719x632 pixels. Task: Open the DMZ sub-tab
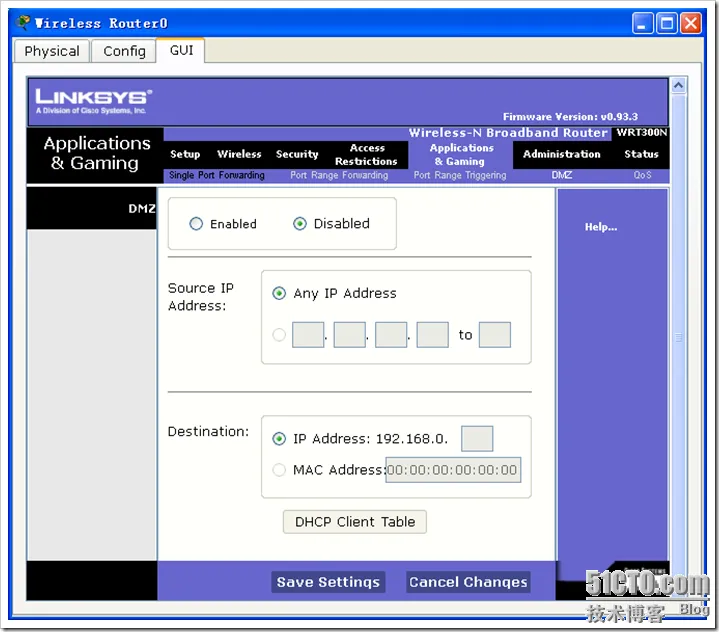562,175
